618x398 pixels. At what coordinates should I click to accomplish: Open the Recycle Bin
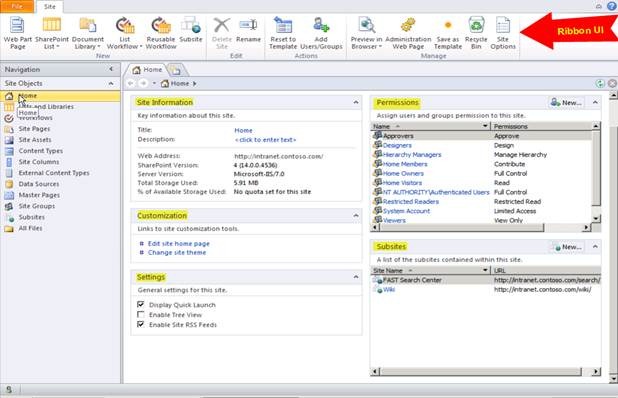476,33
